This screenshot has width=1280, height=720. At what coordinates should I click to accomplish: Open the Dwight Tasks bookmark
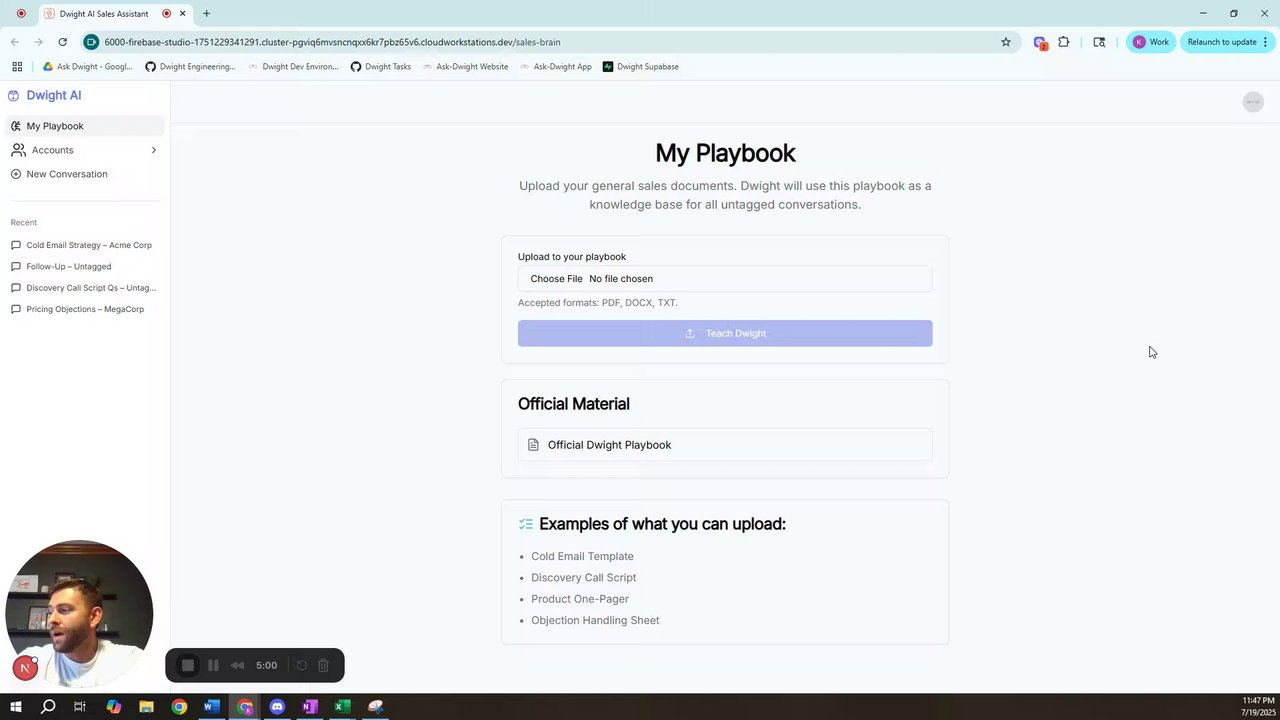381,67
